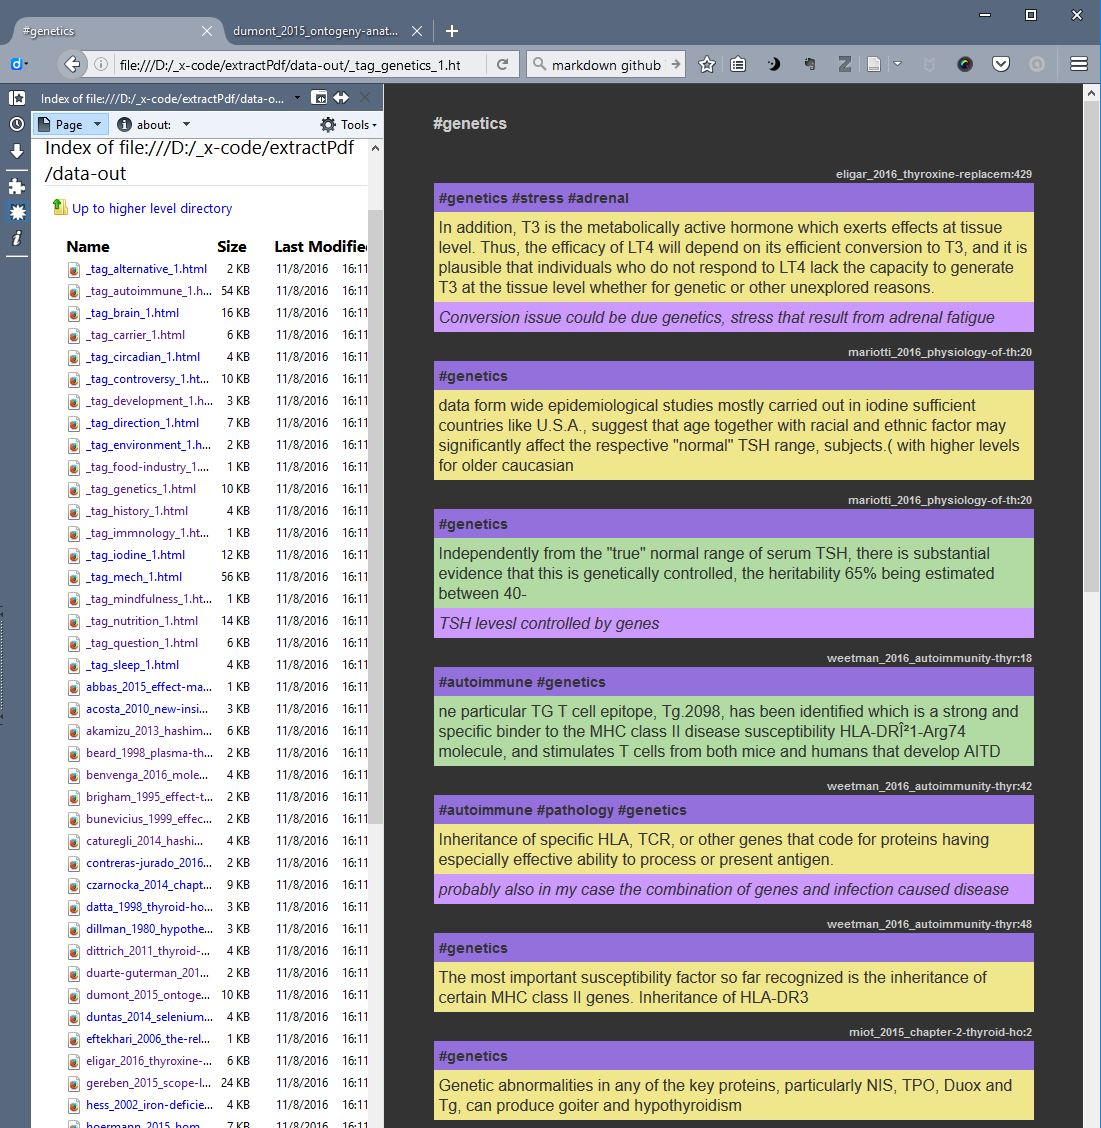The height and width of the screenshot is (1128, 1101).
Task: Open add-ons puzzle piece sidebar icon
Action: 17,186
